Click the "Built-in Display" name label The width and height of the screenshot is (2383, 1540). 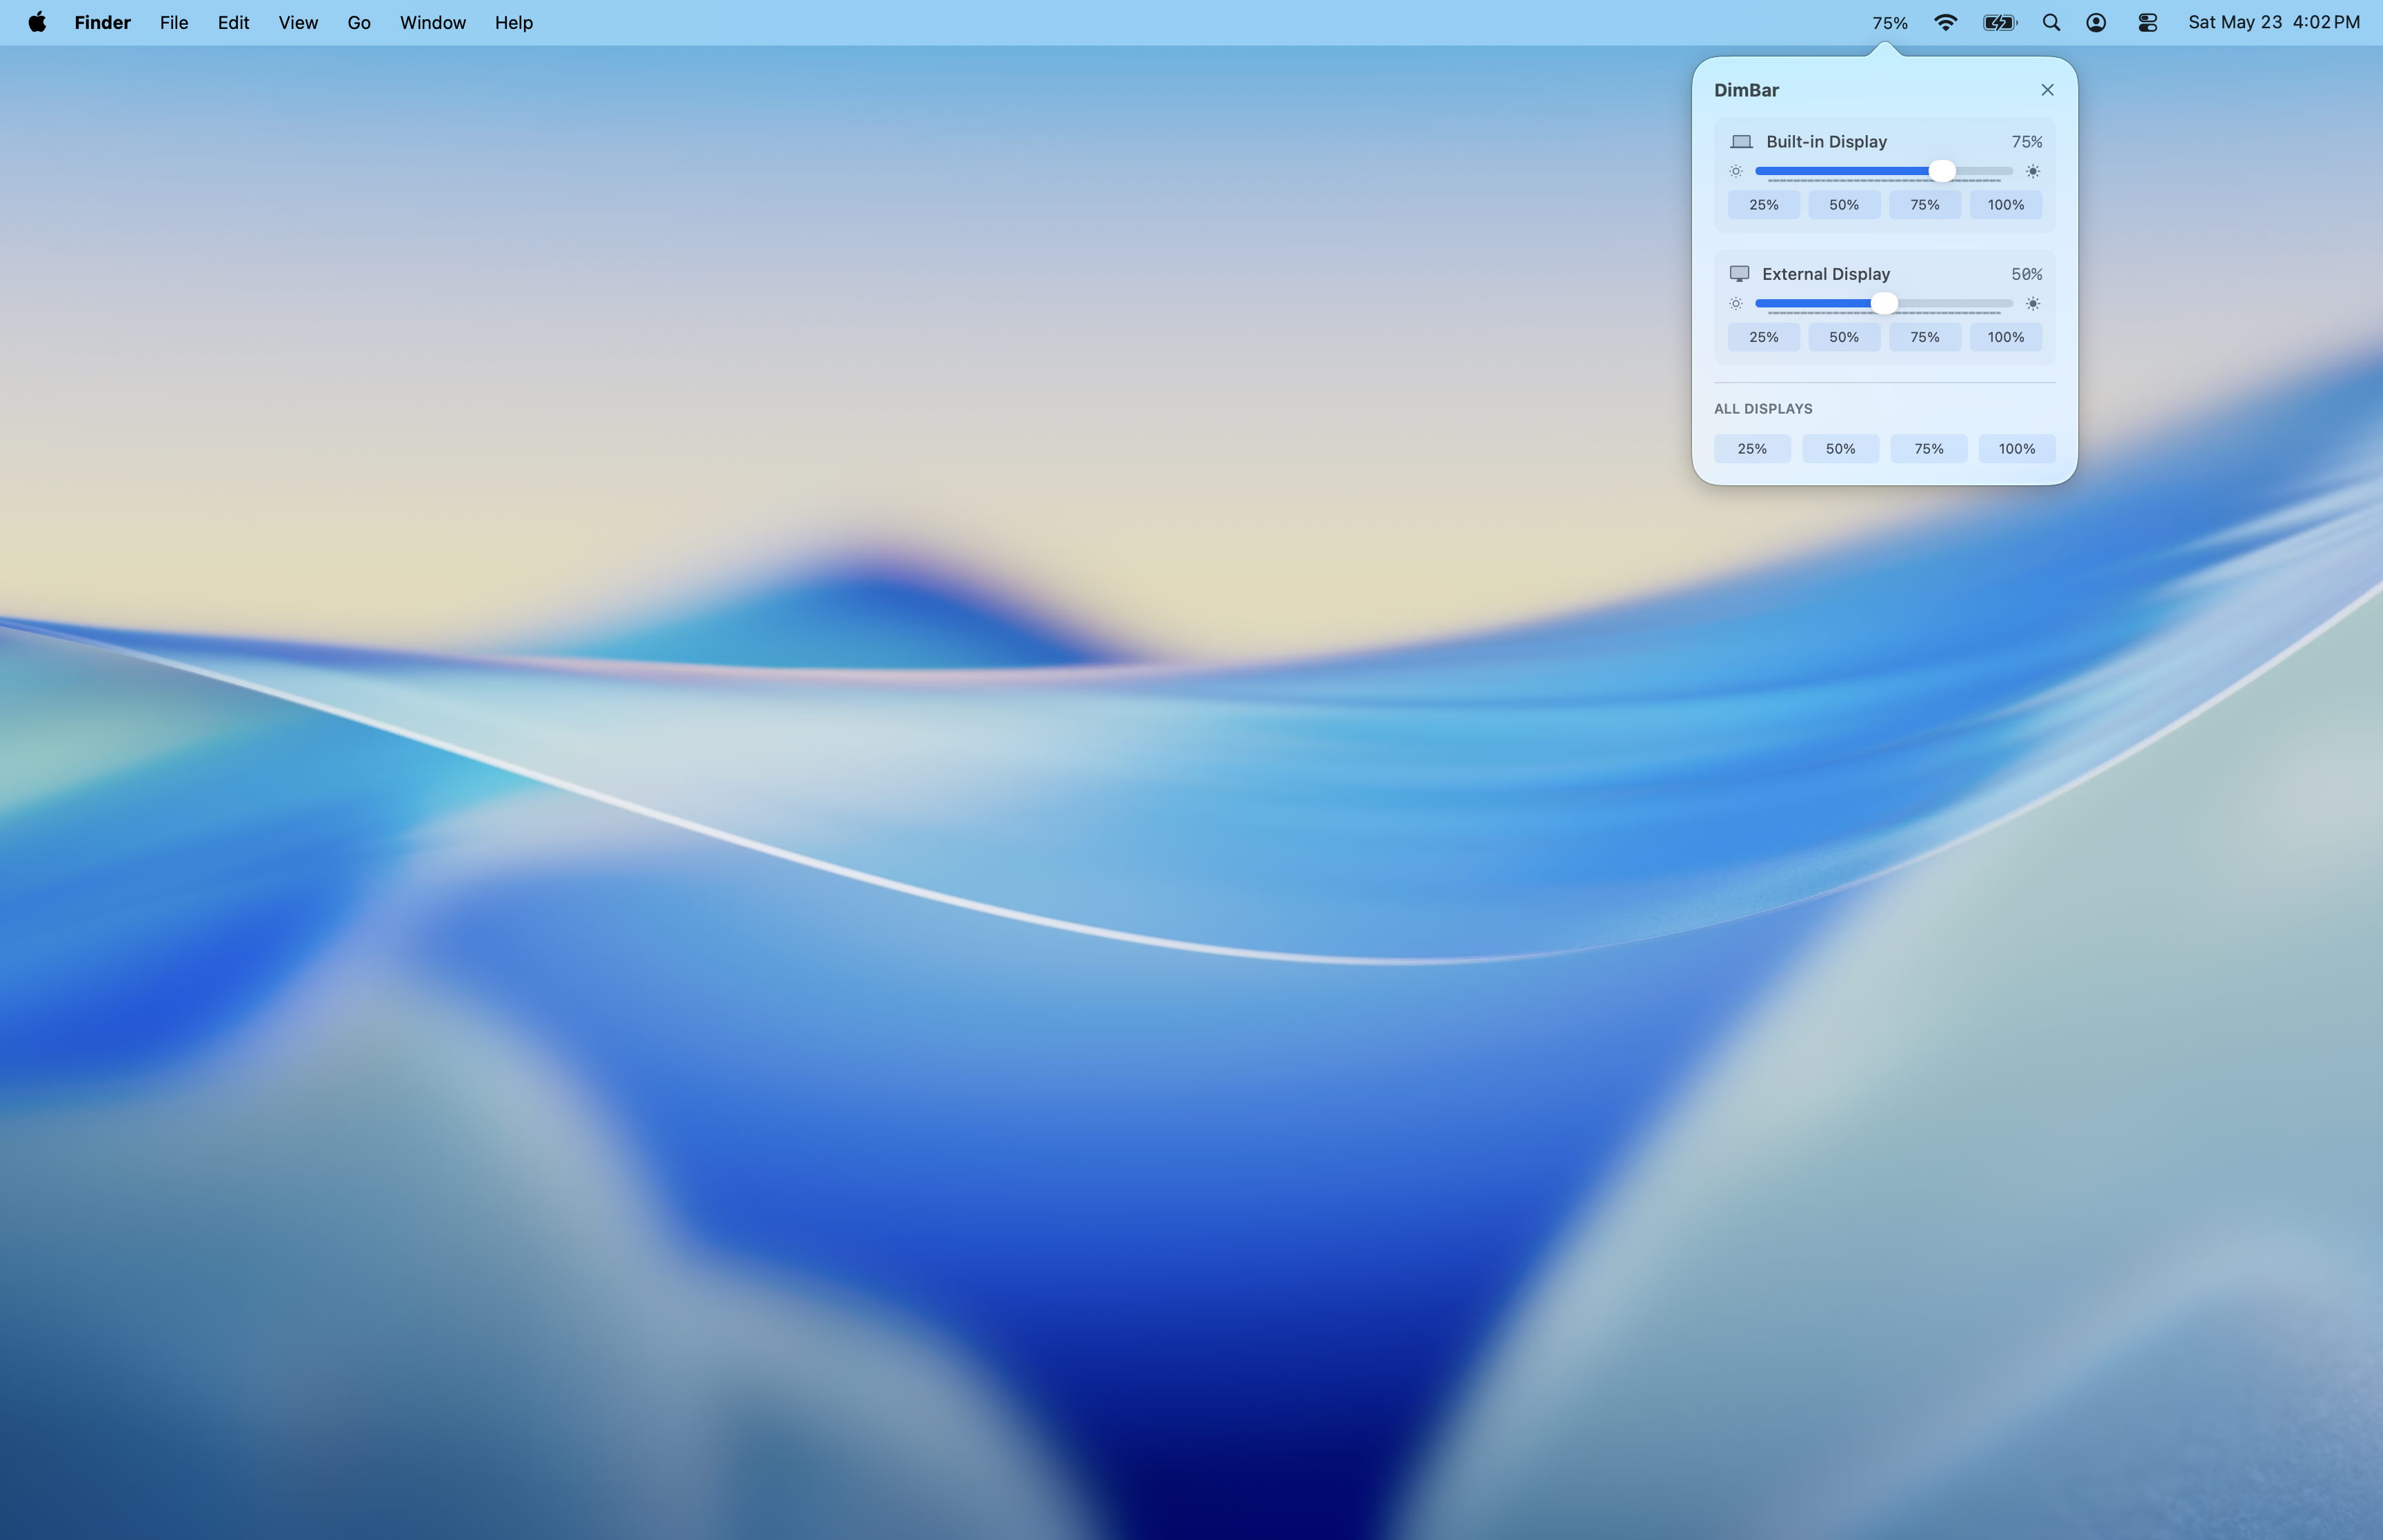click(x=1826, y=142)
